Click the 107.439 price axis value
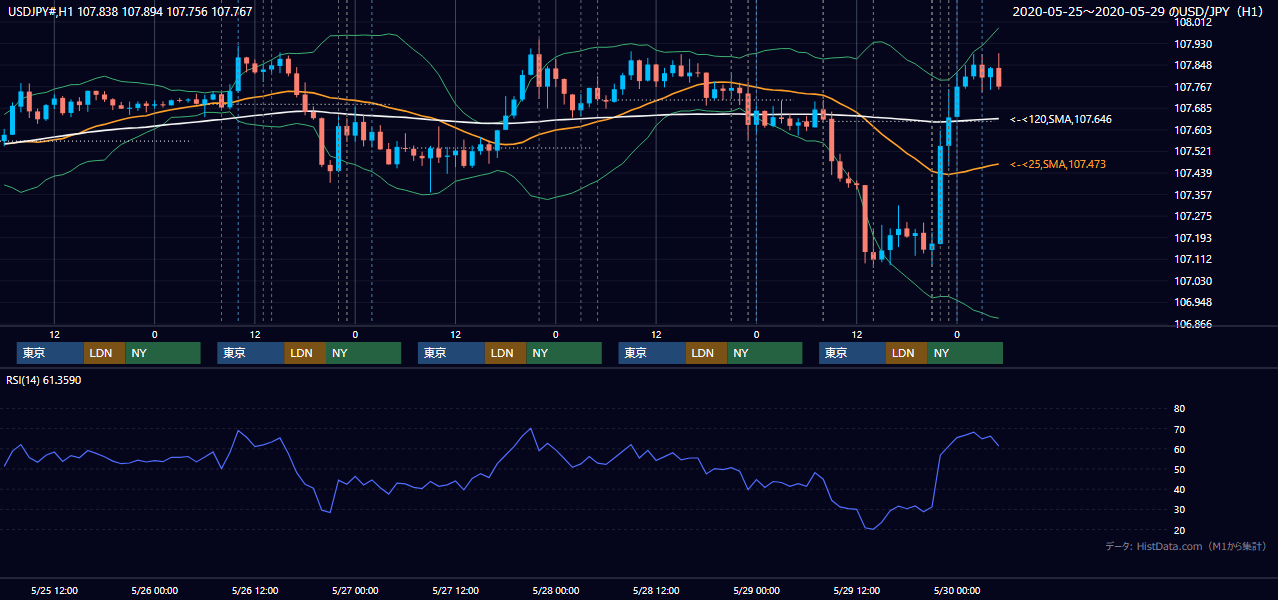Image resolution: width=1278 pixels, height=600 pixels. tap(1192, 173)
